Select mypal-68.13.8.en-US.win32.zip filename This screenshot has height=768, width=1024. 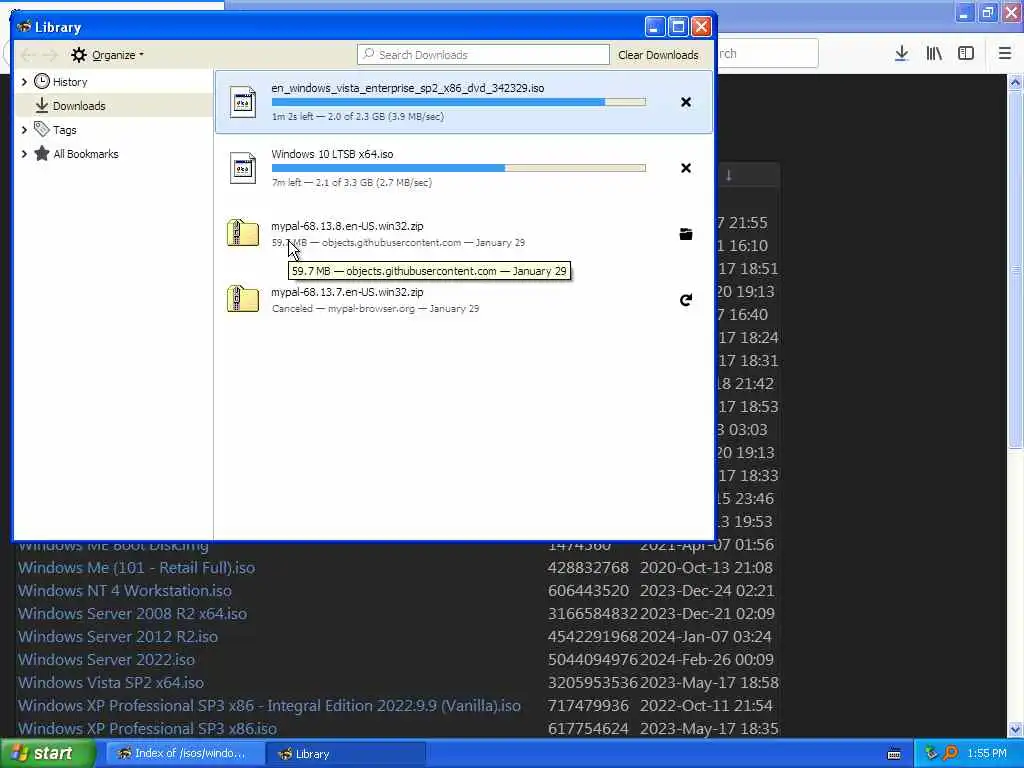coord(347,226)
